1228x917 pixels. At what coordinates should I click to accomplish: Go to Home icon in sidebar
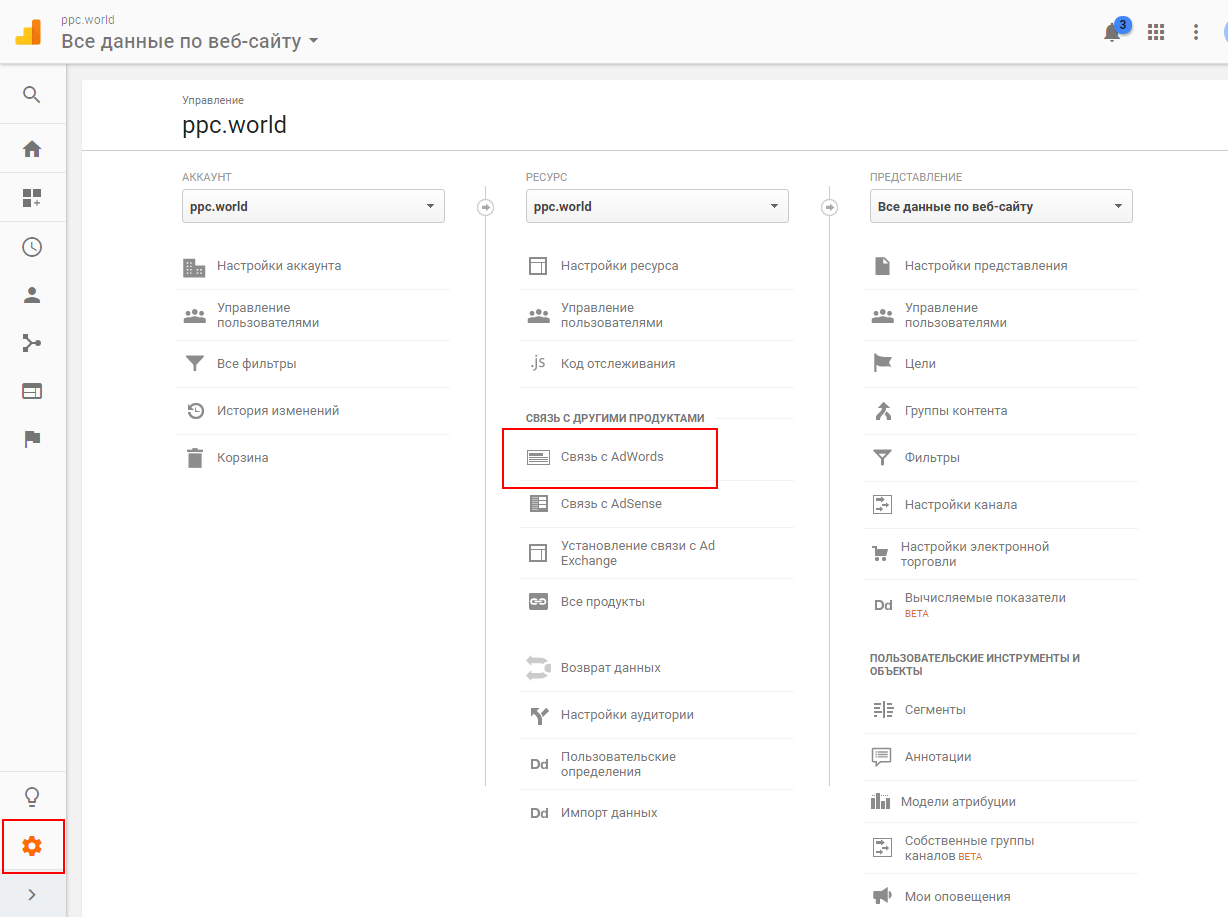pyautogui.click(x=32, y=149)
